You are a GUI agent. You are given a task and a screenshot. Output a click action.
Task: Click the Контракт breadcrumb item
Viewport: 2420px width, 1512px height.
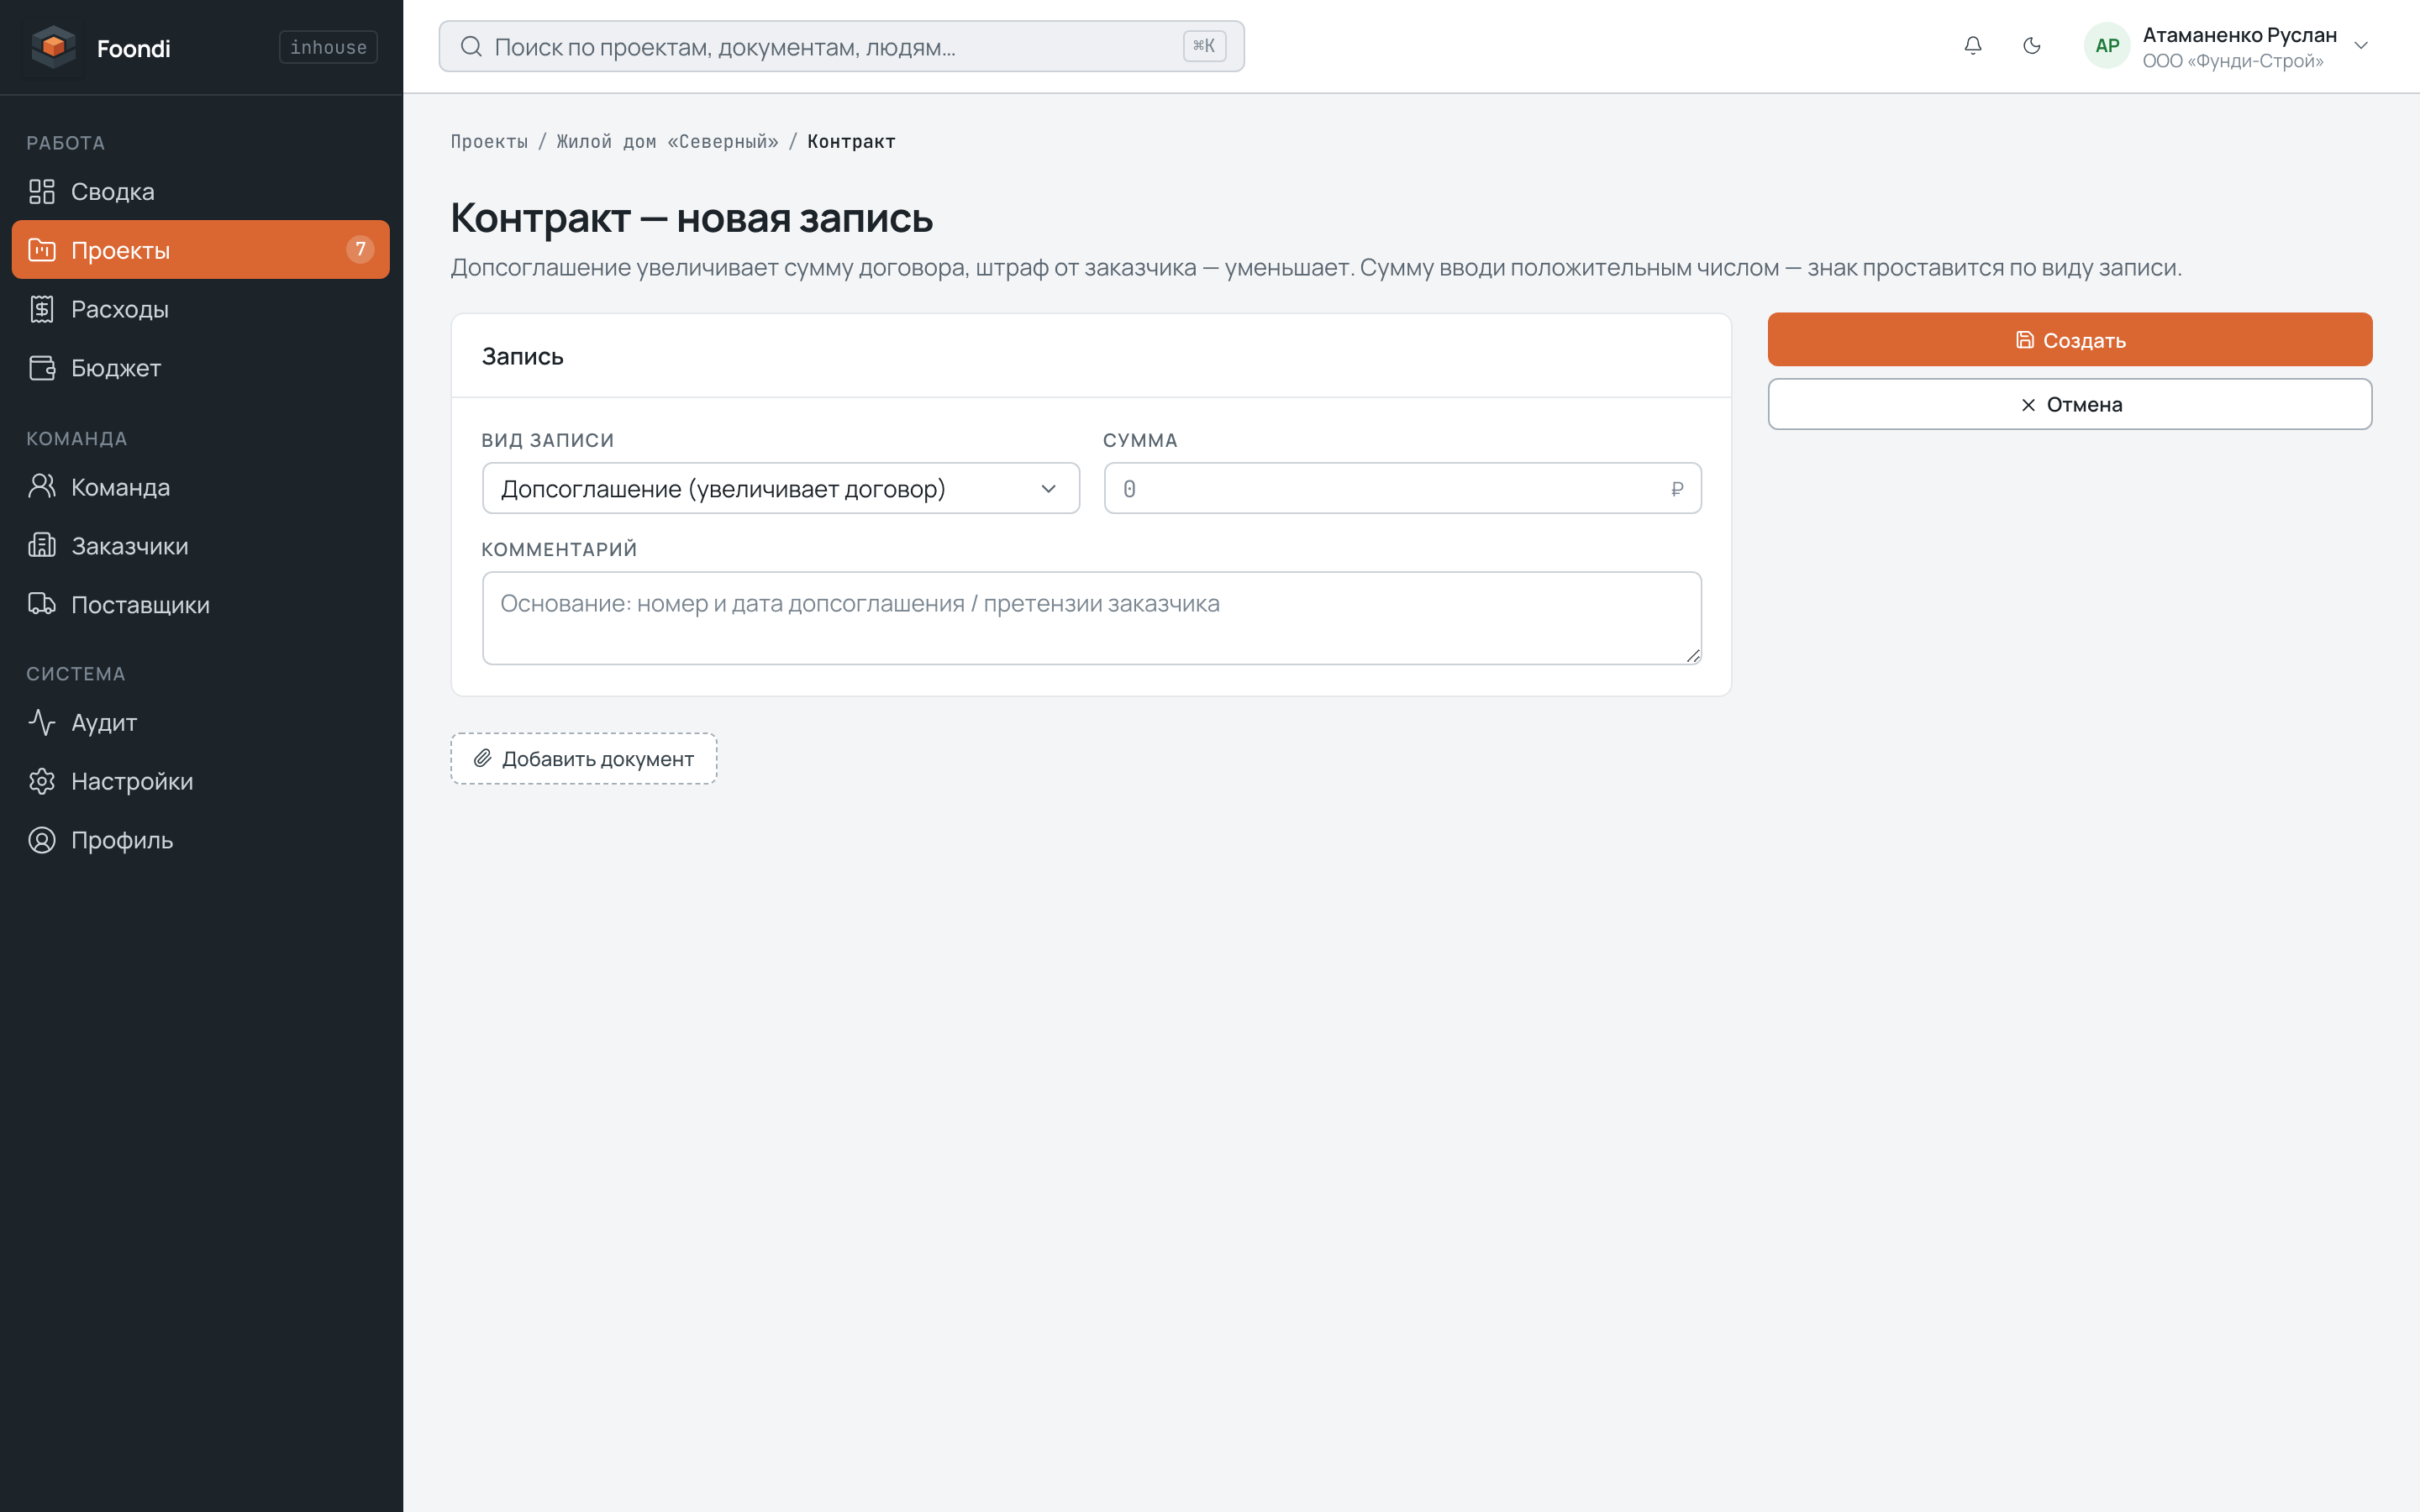point(851,141)
